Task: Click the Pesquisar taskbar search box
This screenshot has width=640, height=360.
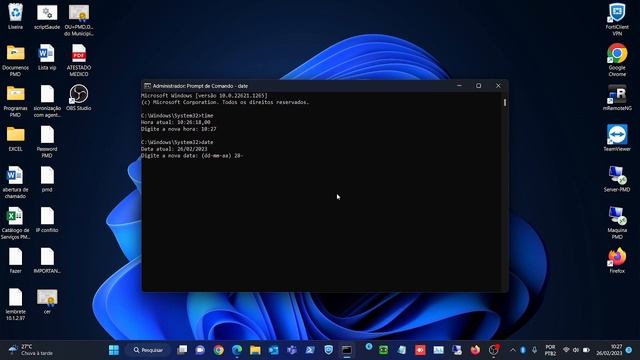Action: pyautogui.click(x=148, y=350)
